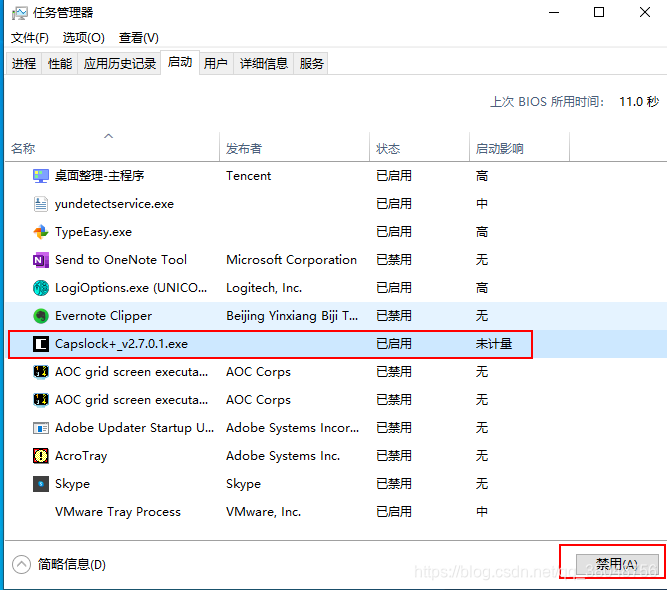Image resolution: width=667 pixels, height=590 pixels.
Task: Close the Task Manager window
Action: click(x=645, y=12)
